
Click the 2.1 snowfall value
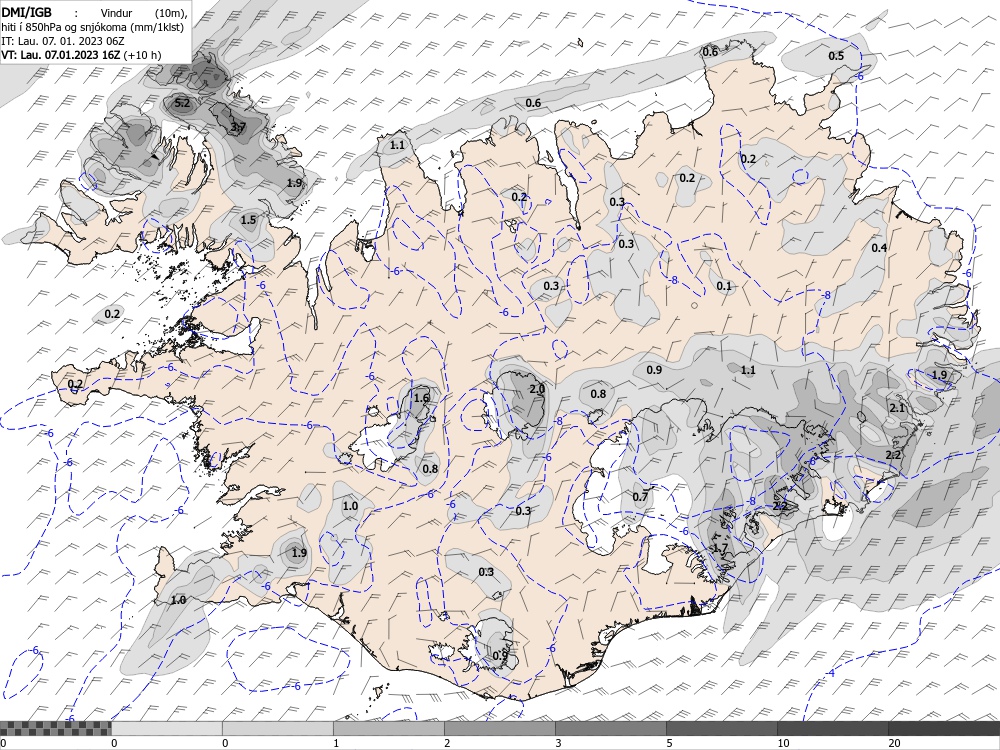(x=897, y=408)
